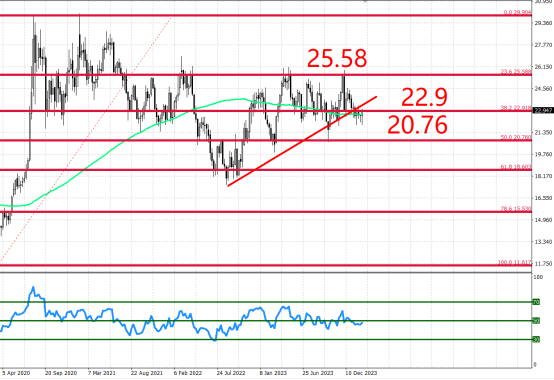The height and width of the screenshot is (380, 554).
Task: Click the 10 Dec 2023 date label
Action: [x=361, y=373]
